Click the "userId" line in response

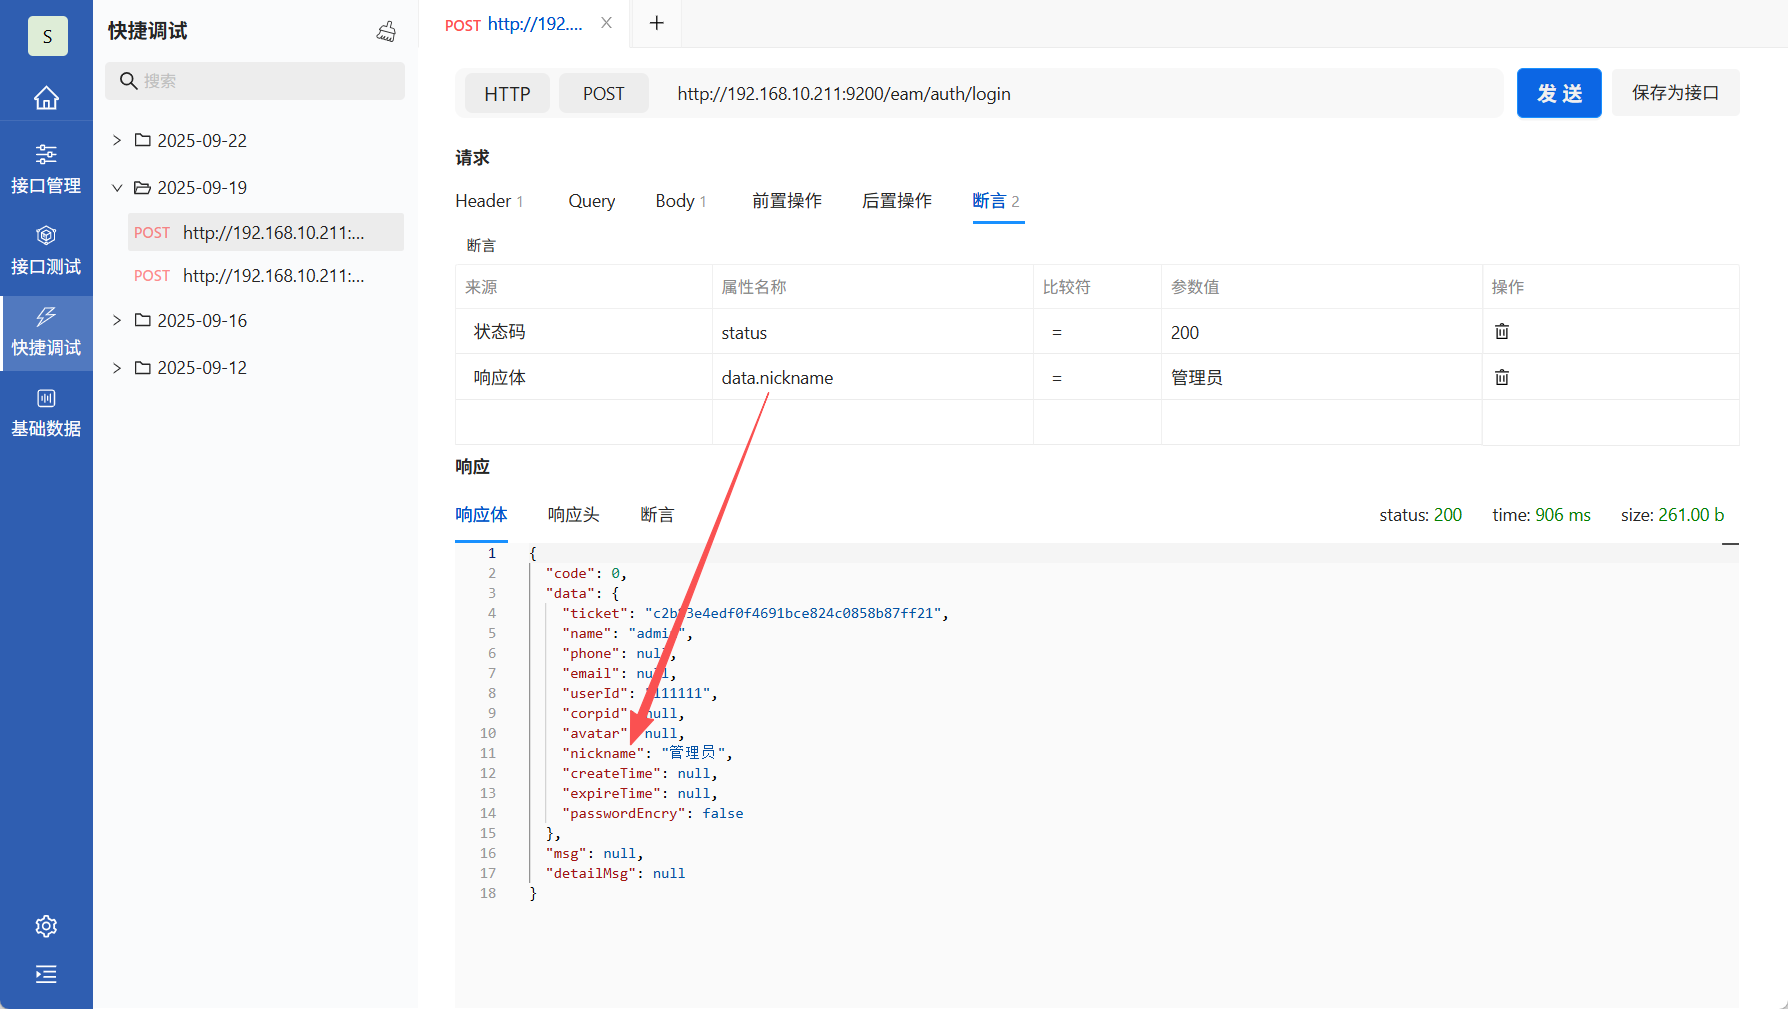pyautogui.click(x=640, y=693)
